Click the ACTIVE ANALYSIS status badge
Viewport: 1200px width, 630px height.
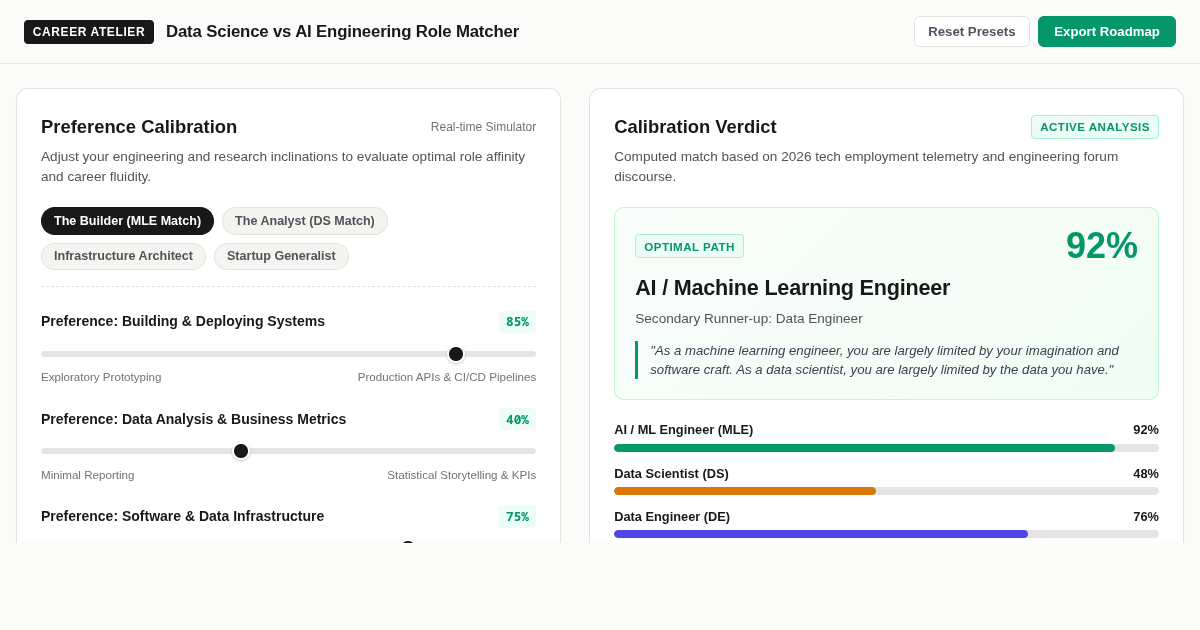[1095, 127]
